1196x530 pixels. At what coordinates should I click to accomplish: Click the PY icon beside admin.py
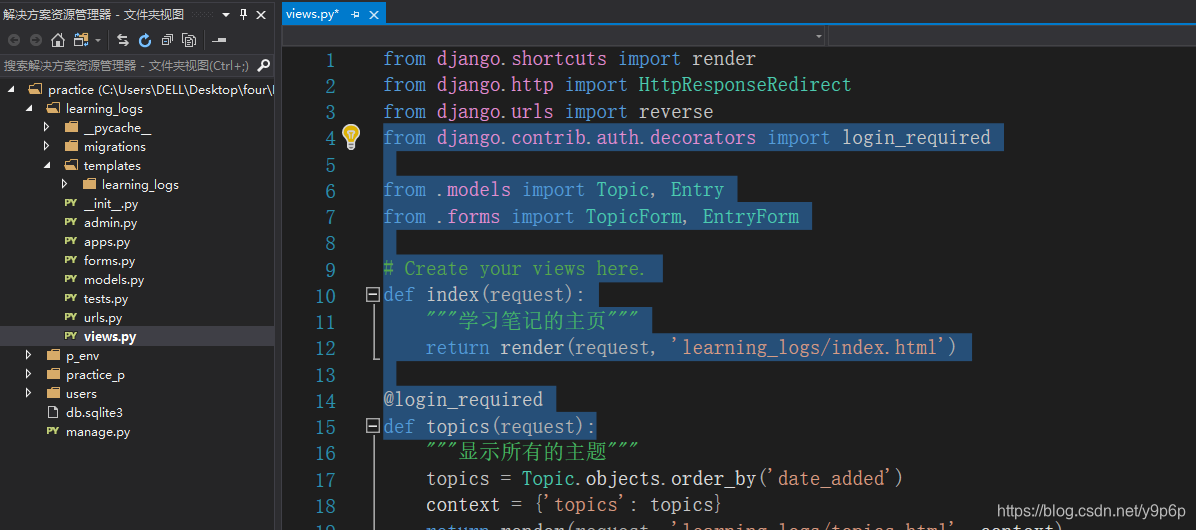click(x=71, y=222)
